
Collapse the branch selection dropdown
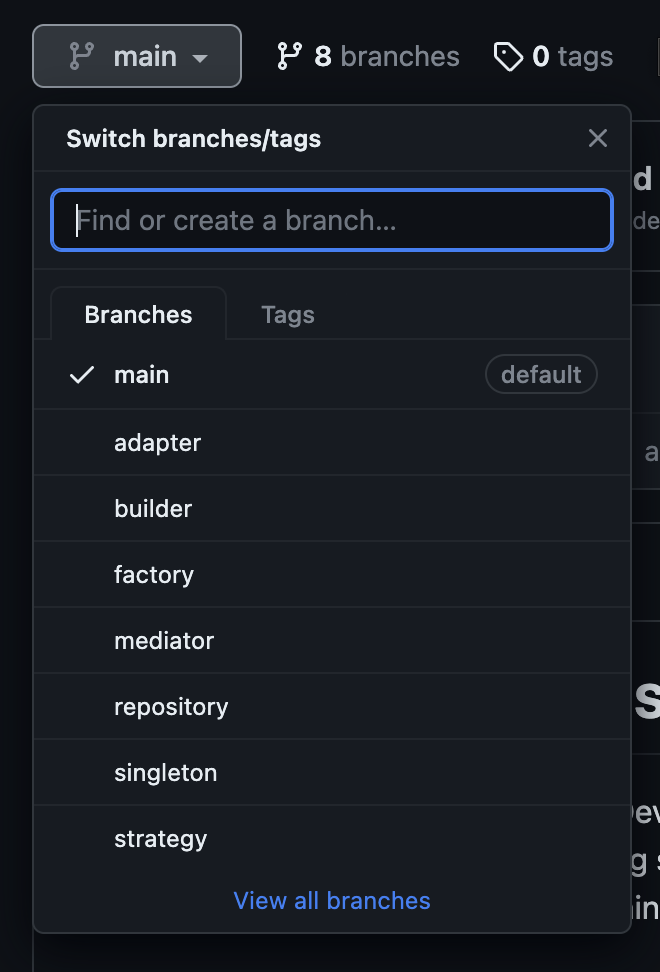click(137, 56)
